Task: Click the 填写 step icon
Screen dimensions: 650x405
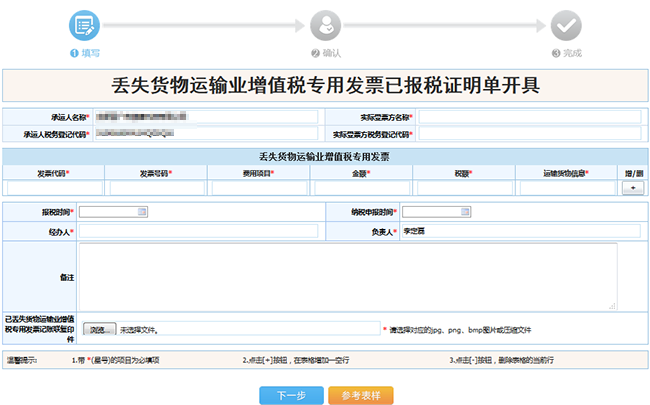Action: tap(85, 26)
